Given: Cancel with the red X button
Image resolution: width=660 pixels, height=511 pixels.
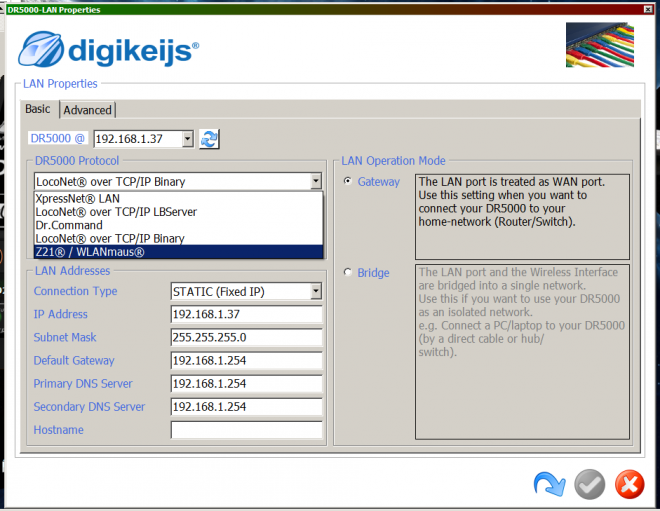Looking at the screenshot, I should click(x=630, y=484).
